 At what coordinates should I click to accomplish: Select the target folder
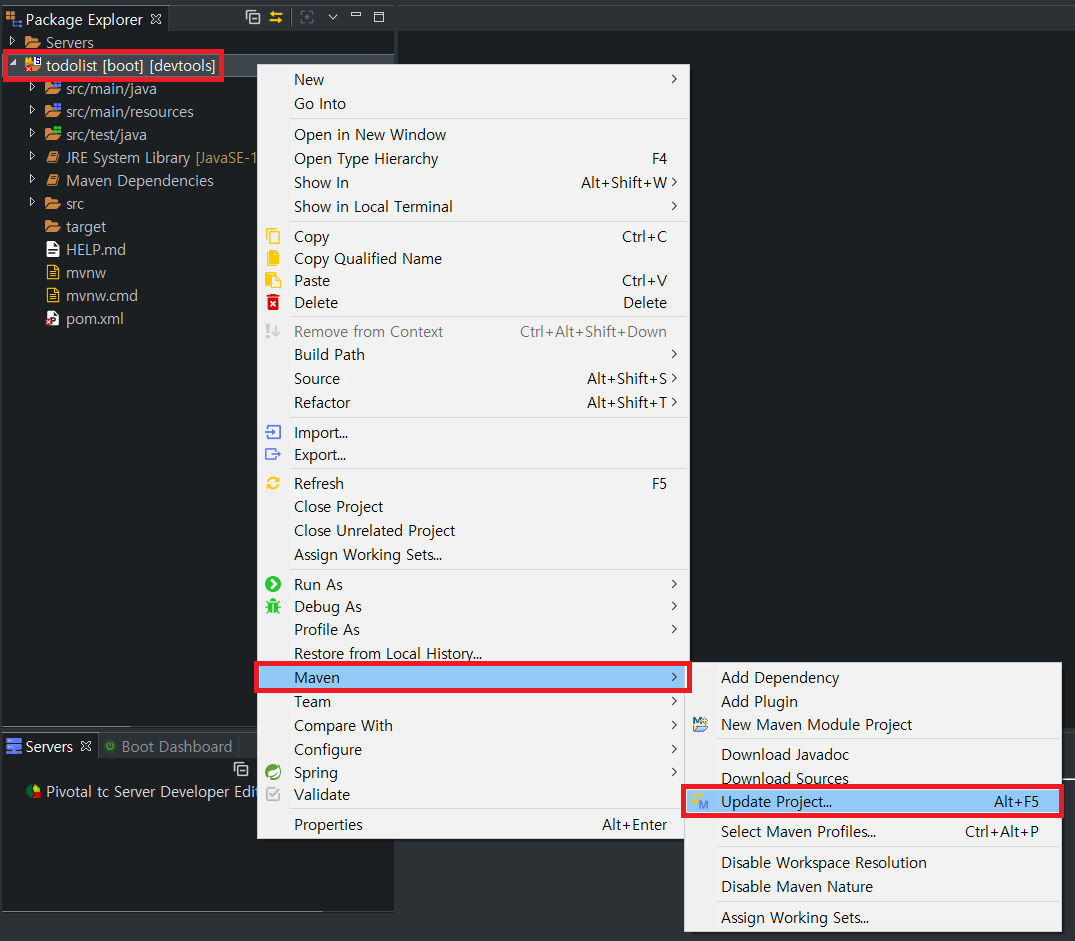(86, 226)
